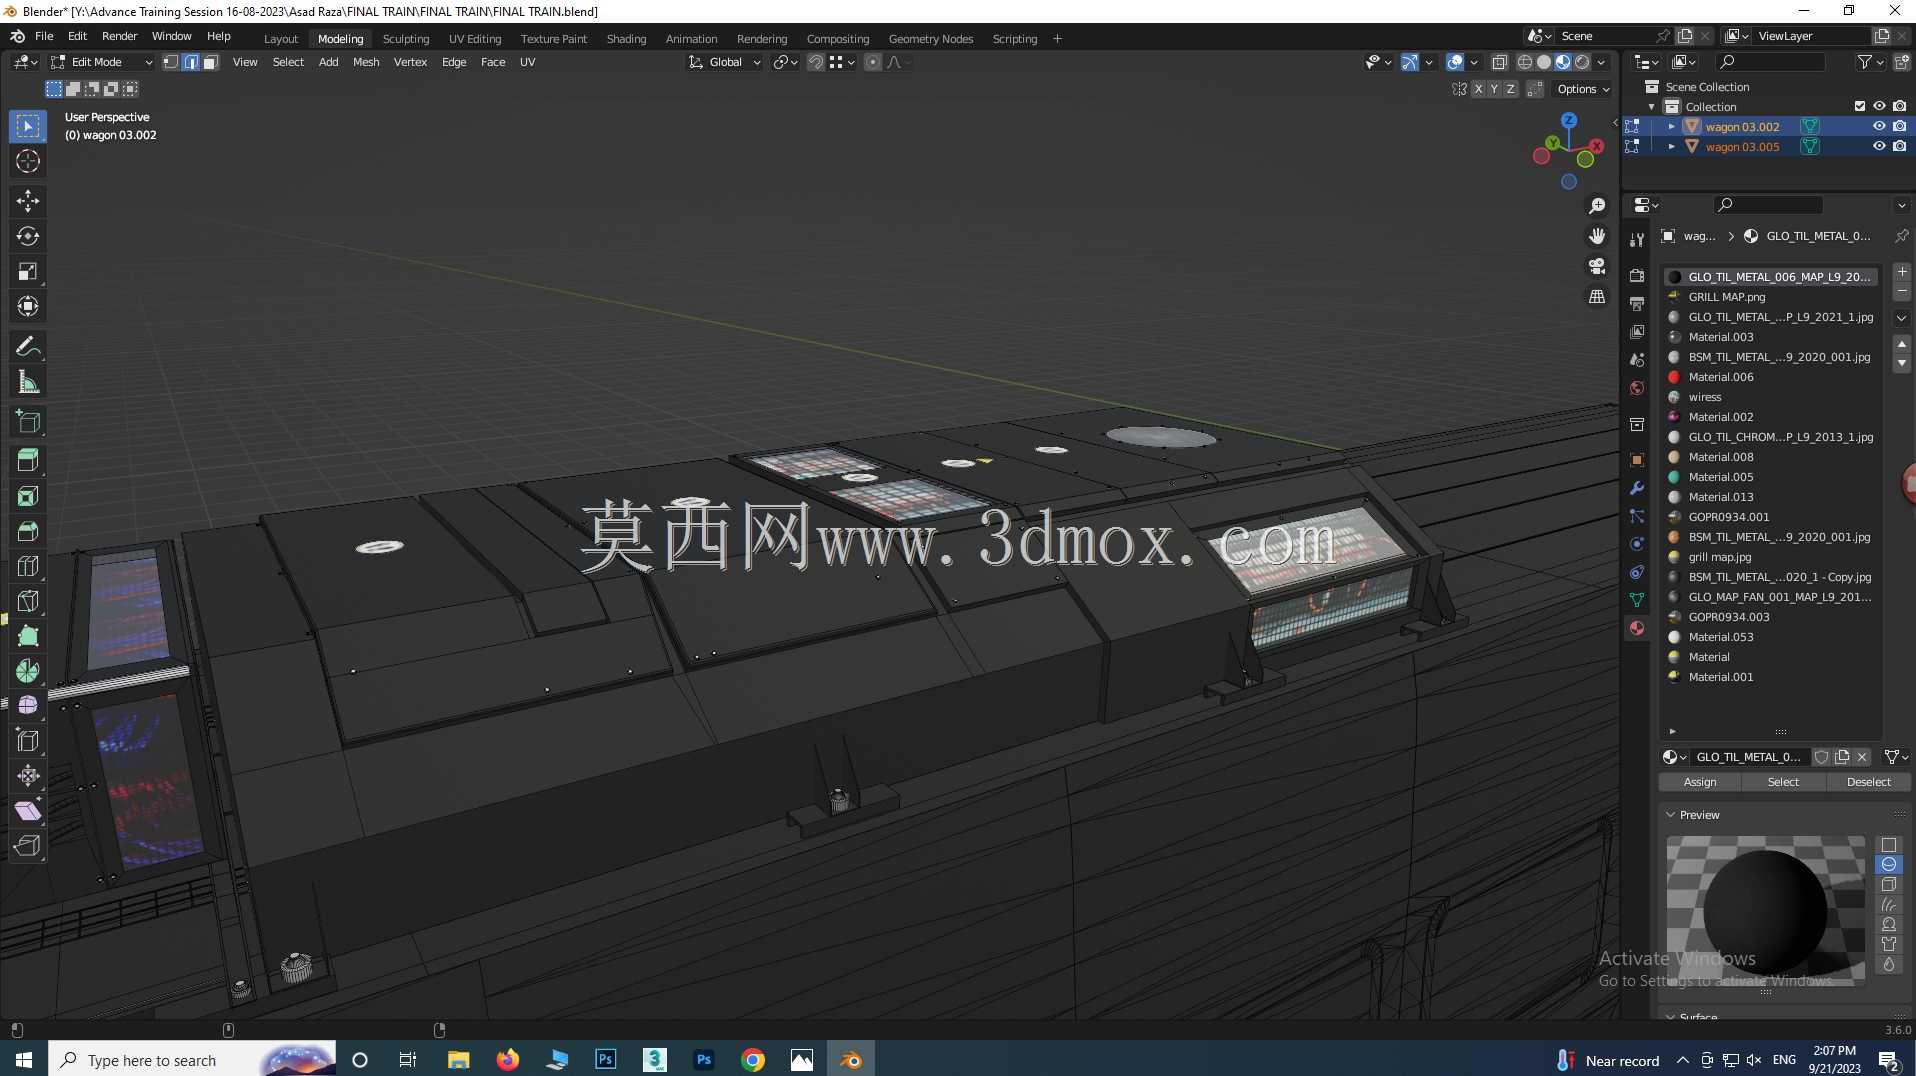
Task: Activate the Spin tool
Action: (x=28, y=671)
